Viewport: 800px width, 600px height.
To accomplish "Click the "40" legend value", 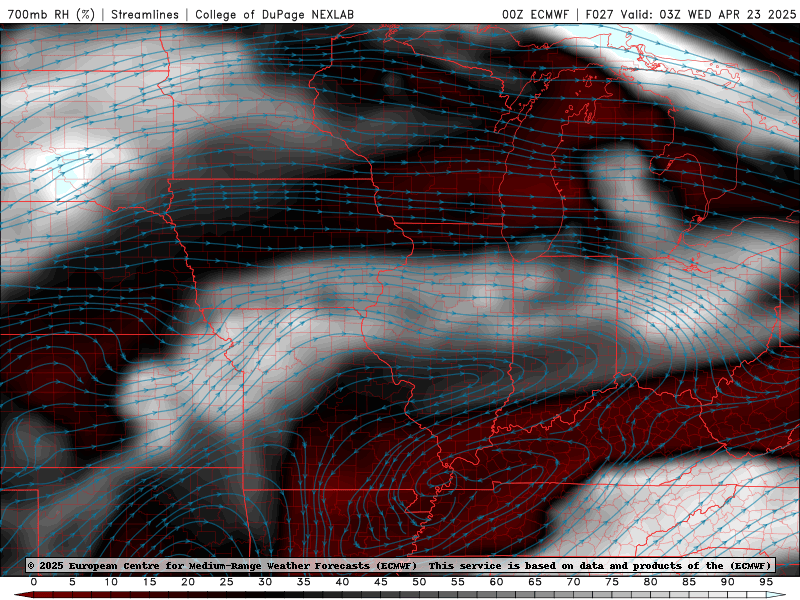I will pyautogui.click(x=342, y=582).
